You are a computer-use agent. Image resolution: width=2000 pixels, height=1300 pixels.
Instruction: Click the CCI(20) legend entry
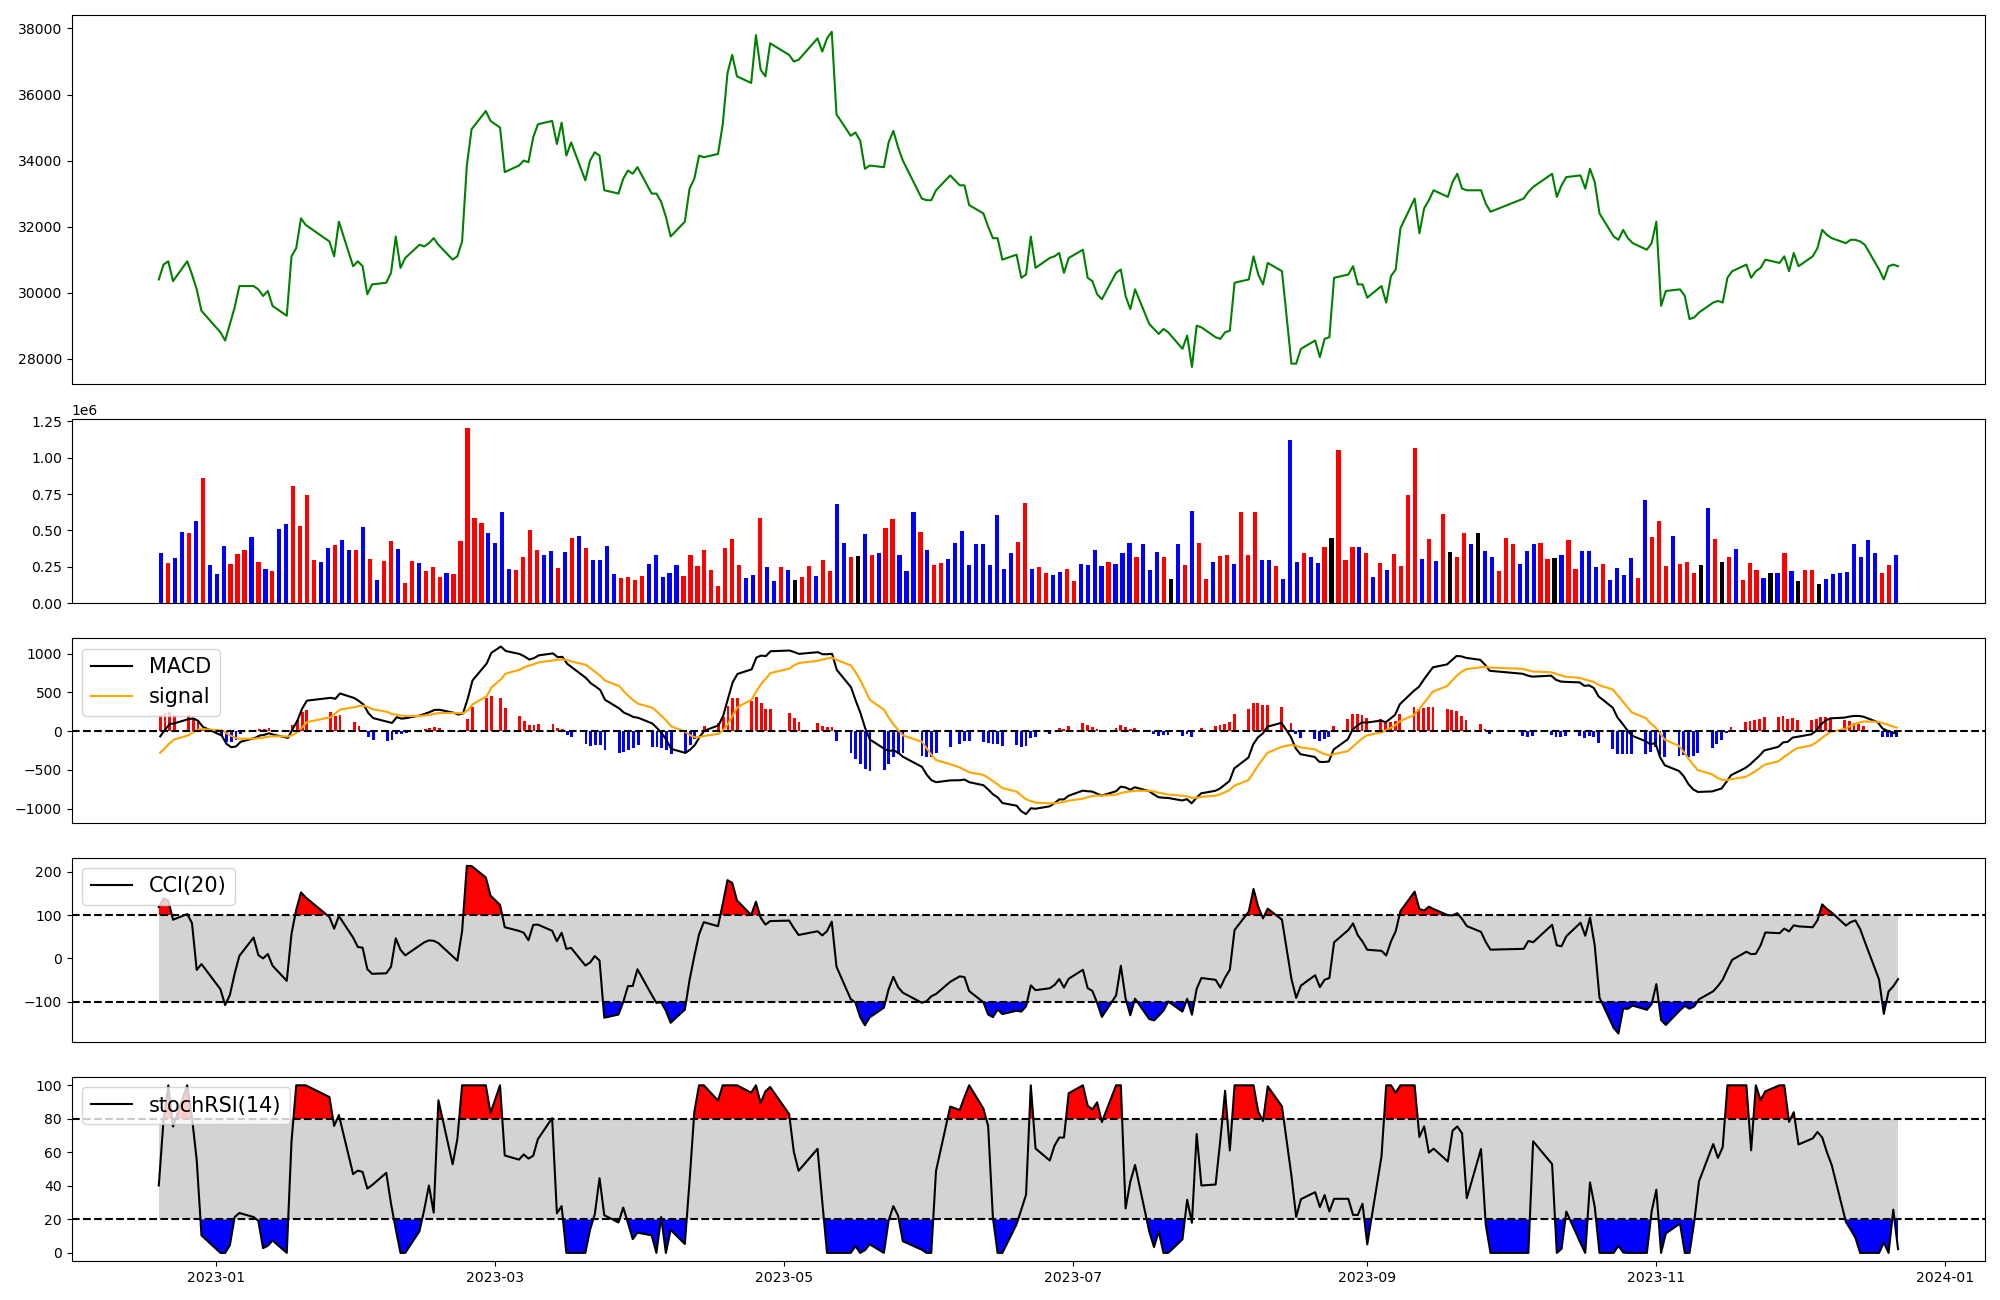[187, 885]
